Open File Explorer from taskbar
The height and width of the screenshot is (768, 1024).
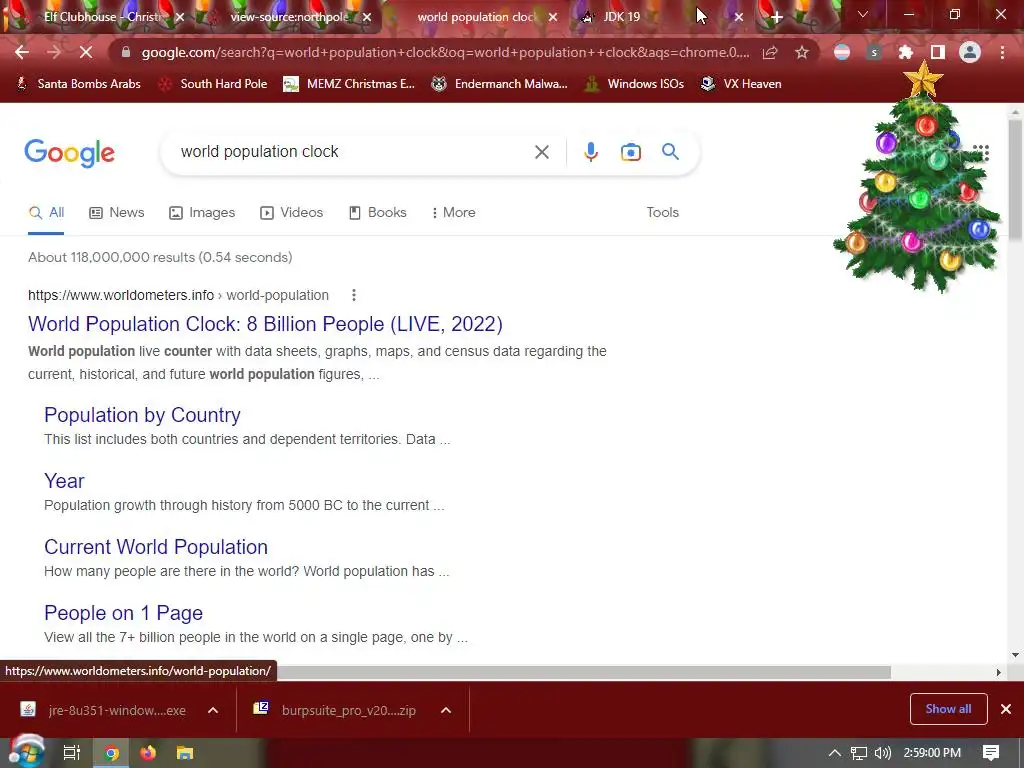185,753
